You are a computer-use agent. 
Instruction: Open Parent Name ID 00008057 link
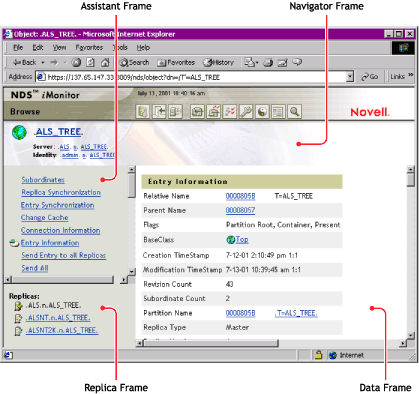(240, 210)
